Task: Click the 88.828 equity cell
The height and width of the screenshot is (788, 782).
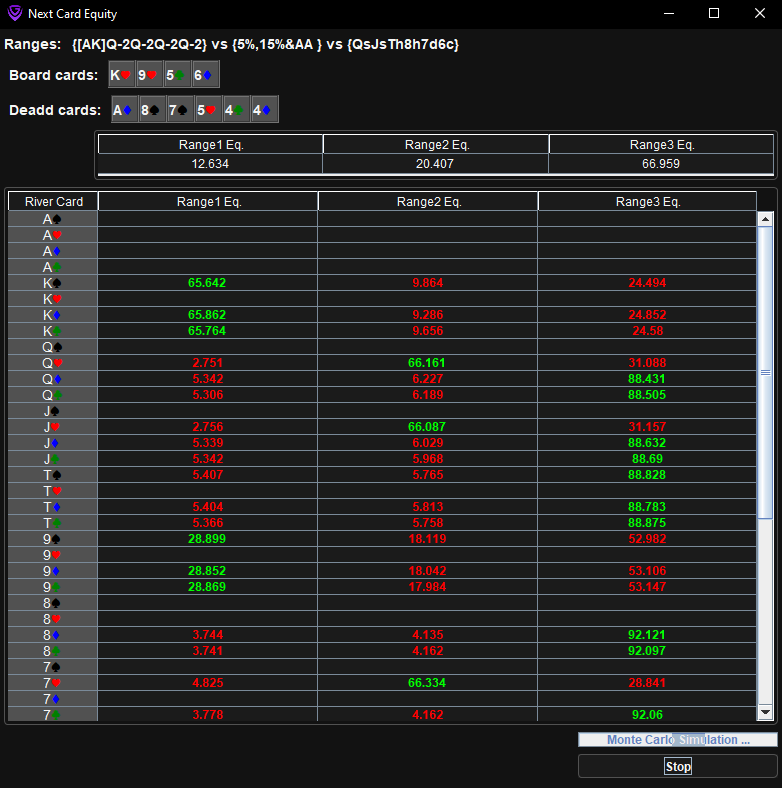Action: click(647, 475)
